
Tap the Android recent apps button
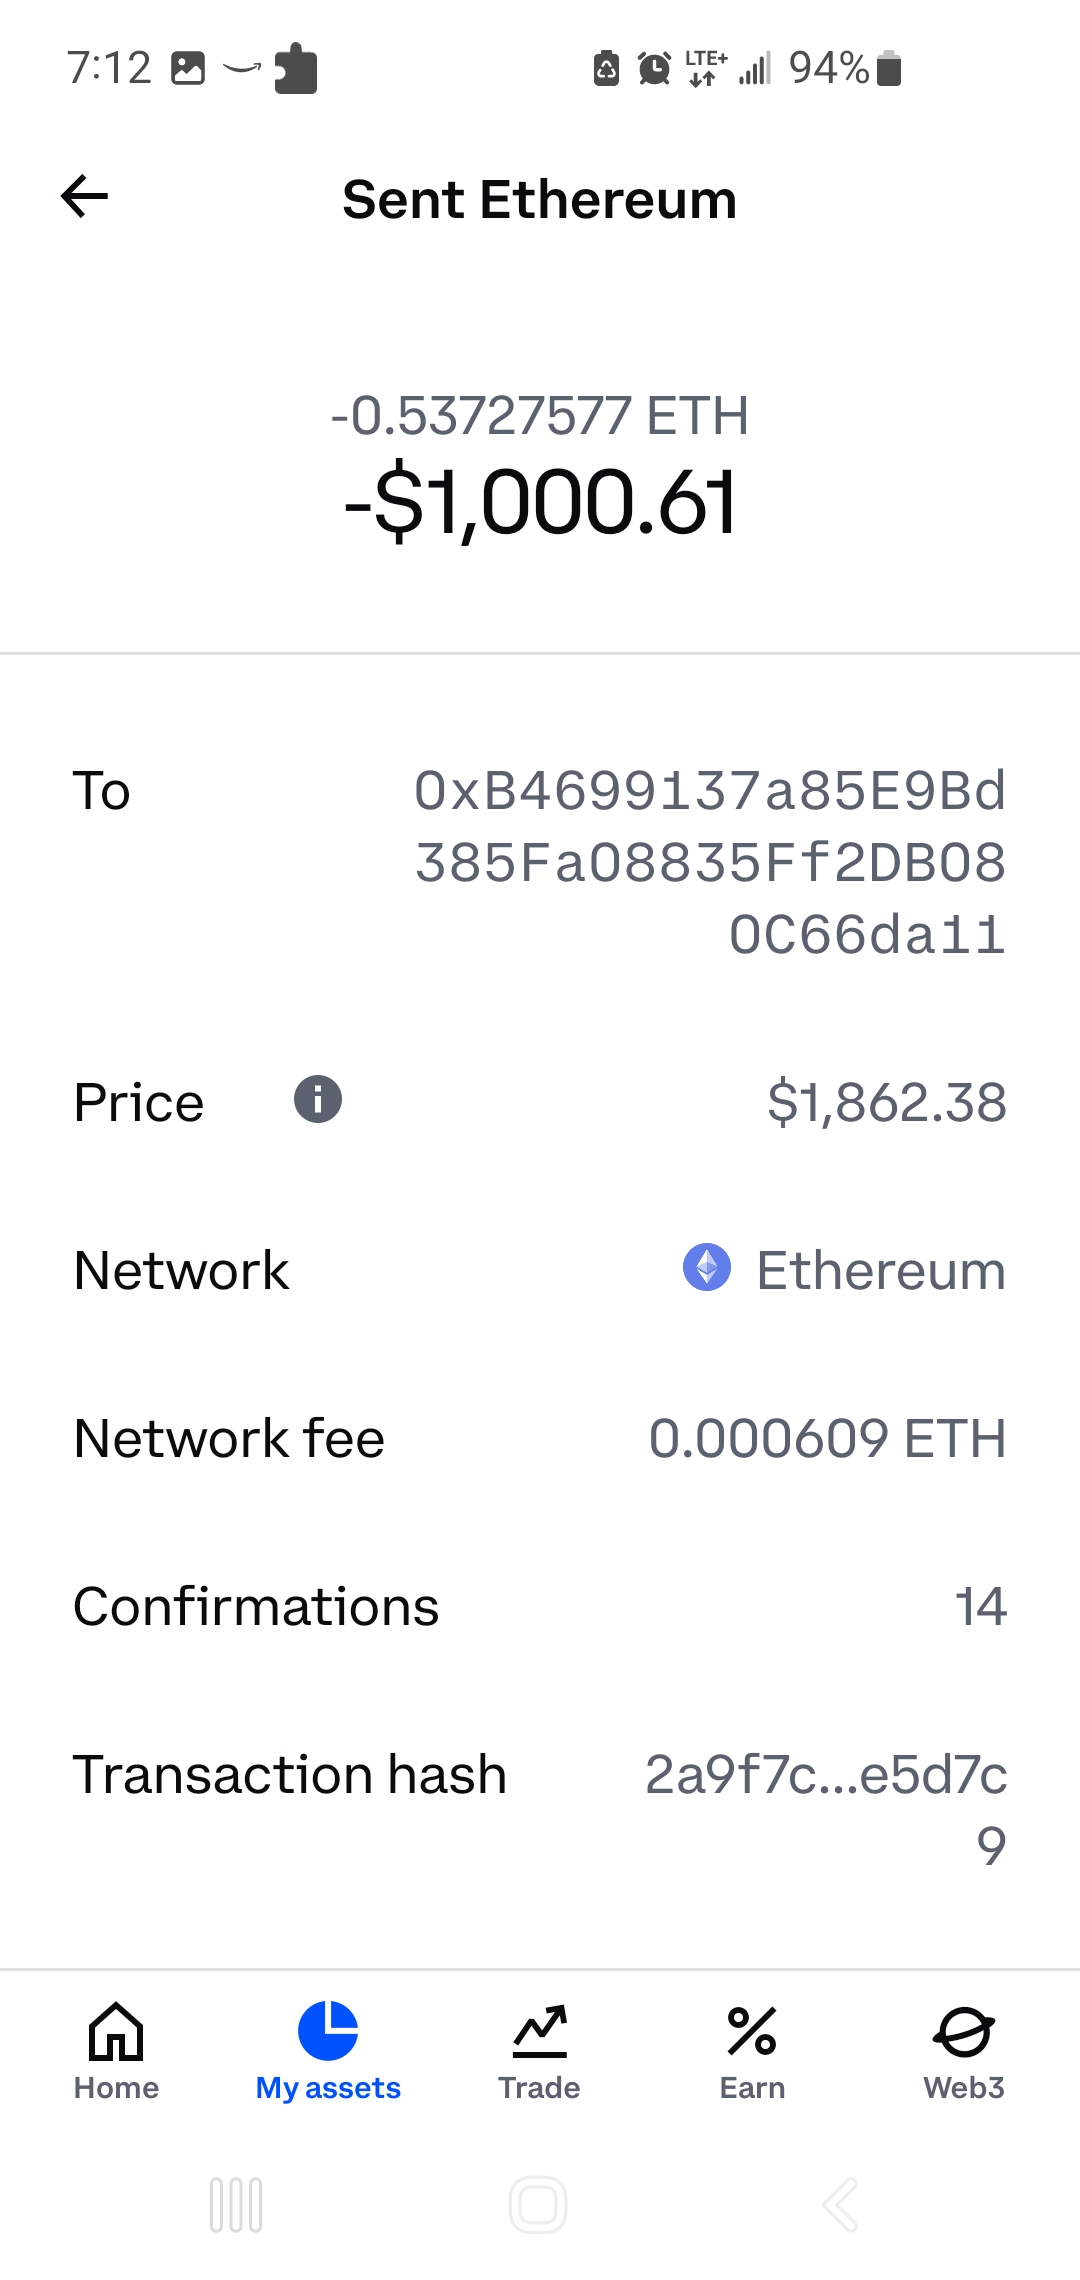pos(236,2205)
